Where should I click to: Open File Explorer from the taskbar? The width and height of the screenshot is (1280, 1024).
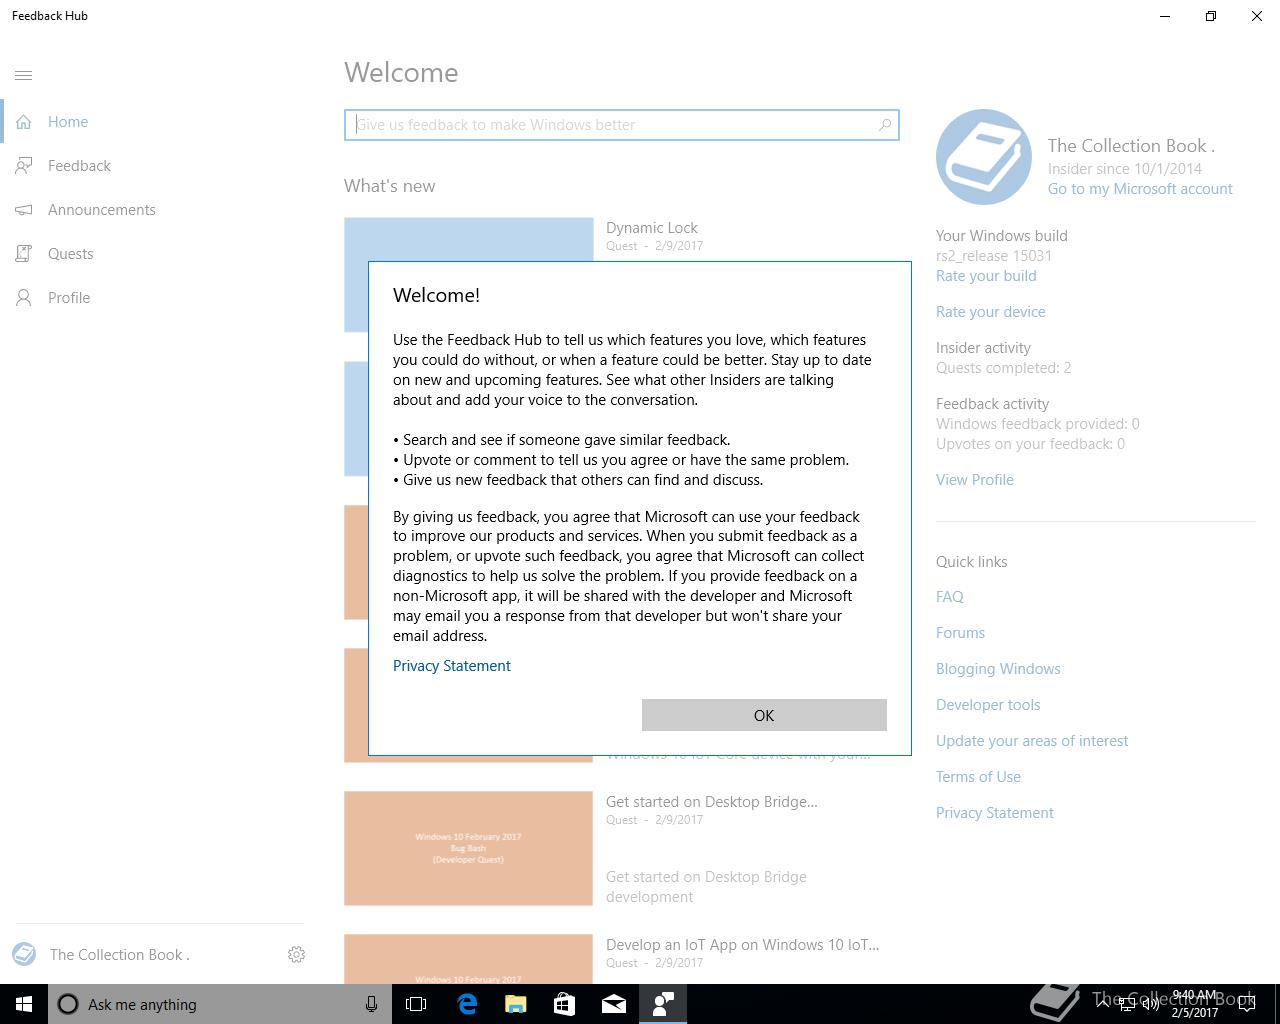[516, 1004]
